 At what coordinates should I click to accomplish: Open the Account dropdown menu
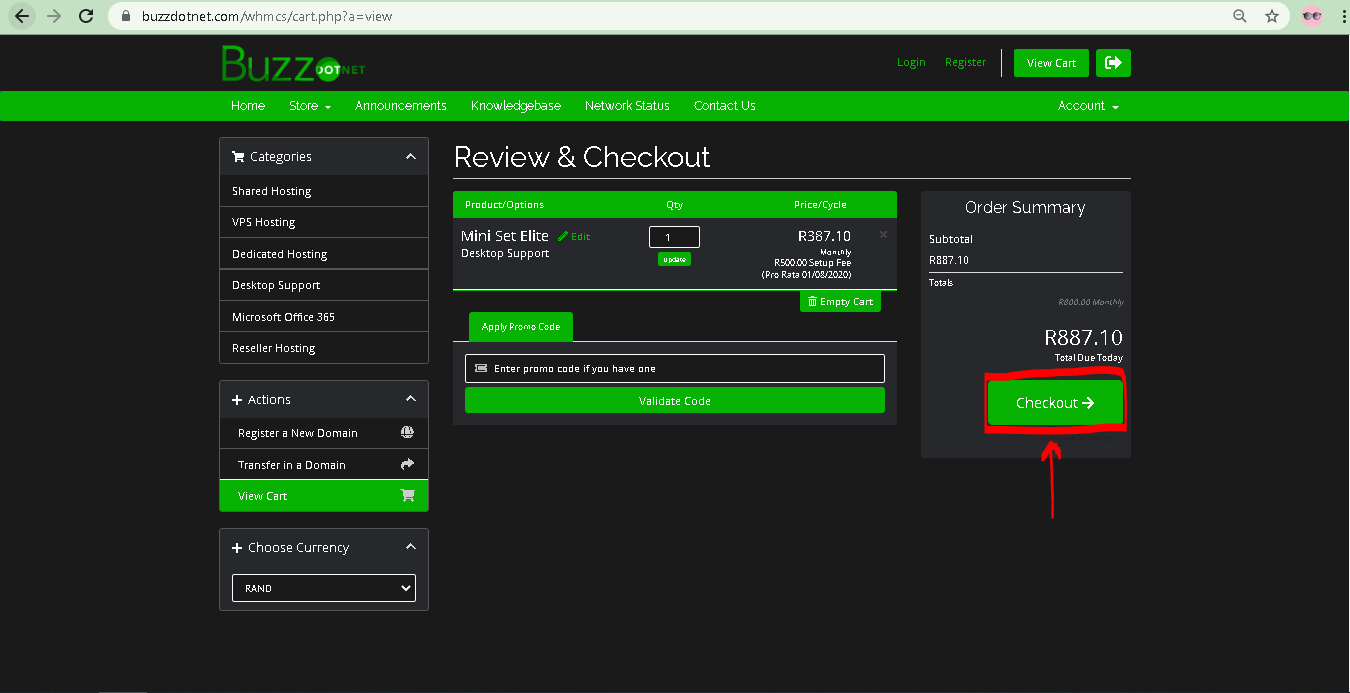(1088, 106)
